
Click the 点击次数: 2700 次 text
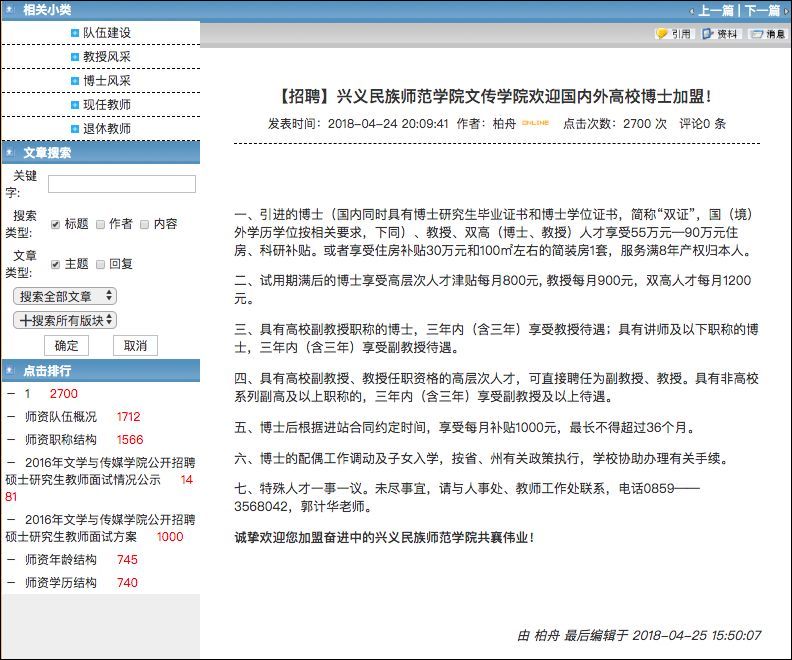(615, 124)
